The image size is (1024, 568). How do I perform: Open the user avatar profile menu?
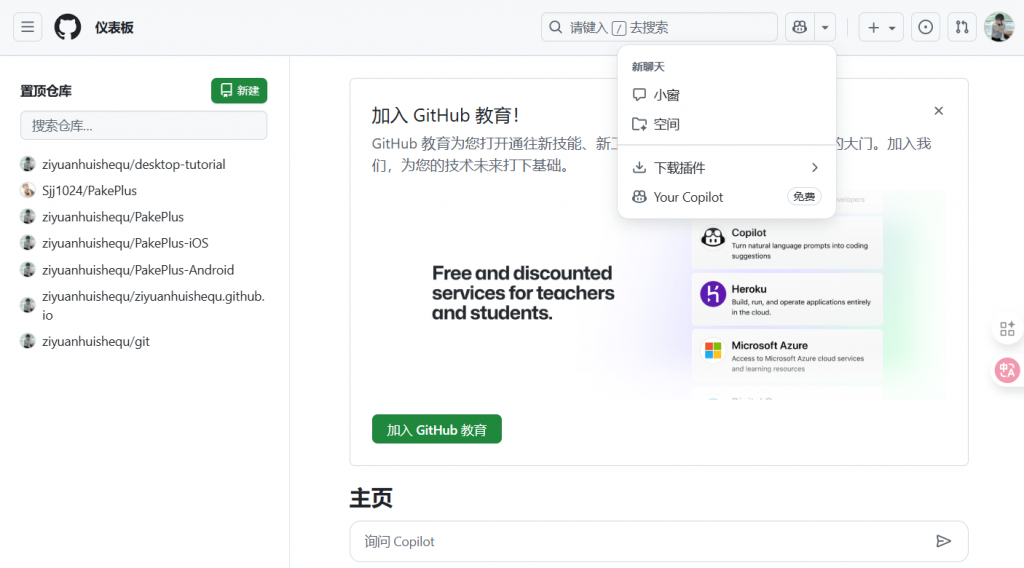pos(998,27)
